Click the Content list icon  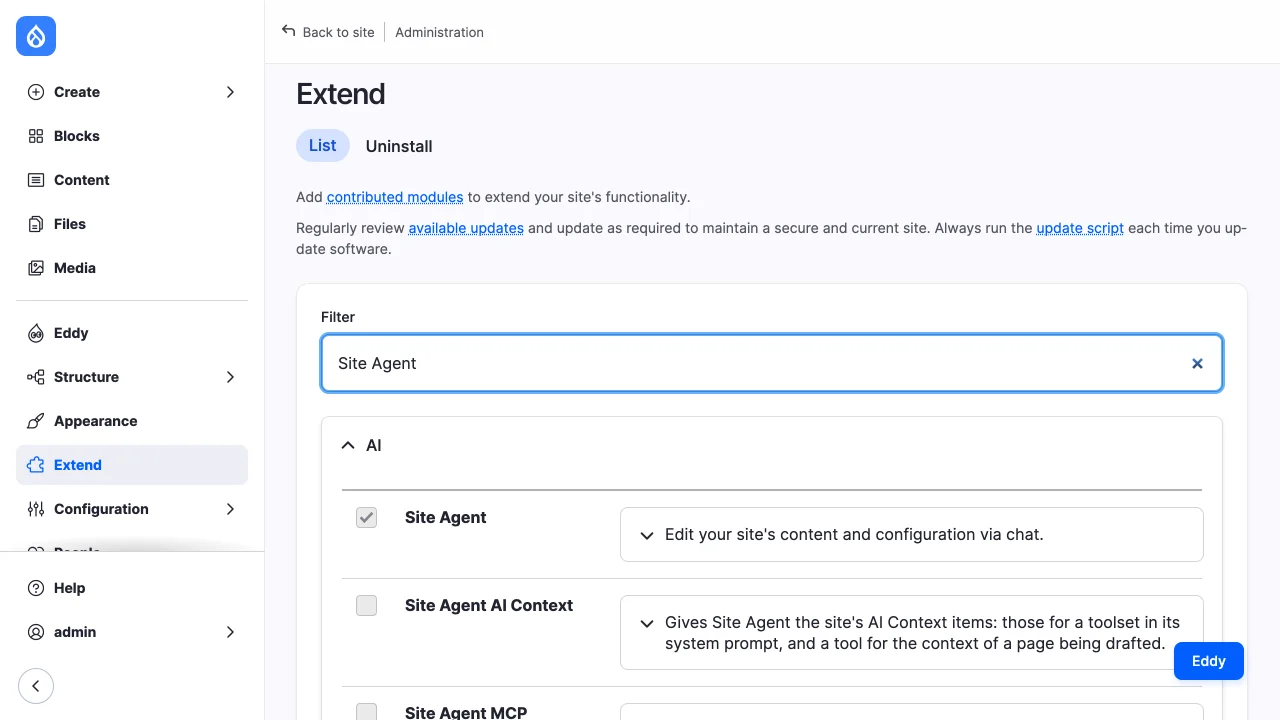pyautogui.click(x=36, y=180)
